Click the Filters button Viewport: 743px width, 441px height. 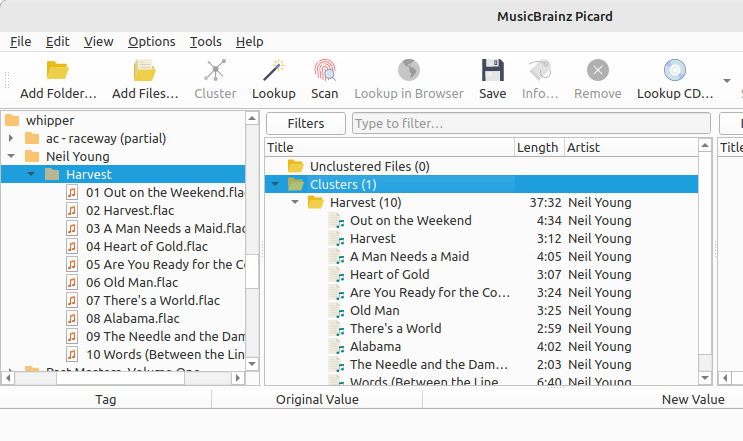(x=306, y=124)
